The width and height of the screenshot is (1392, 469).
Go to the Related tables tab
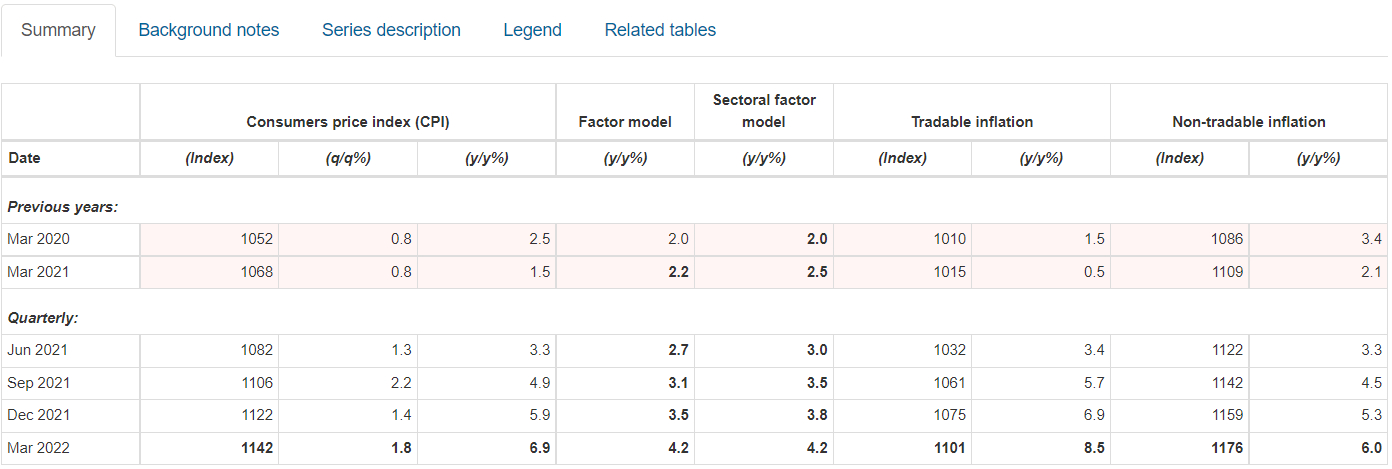(660, 30)
